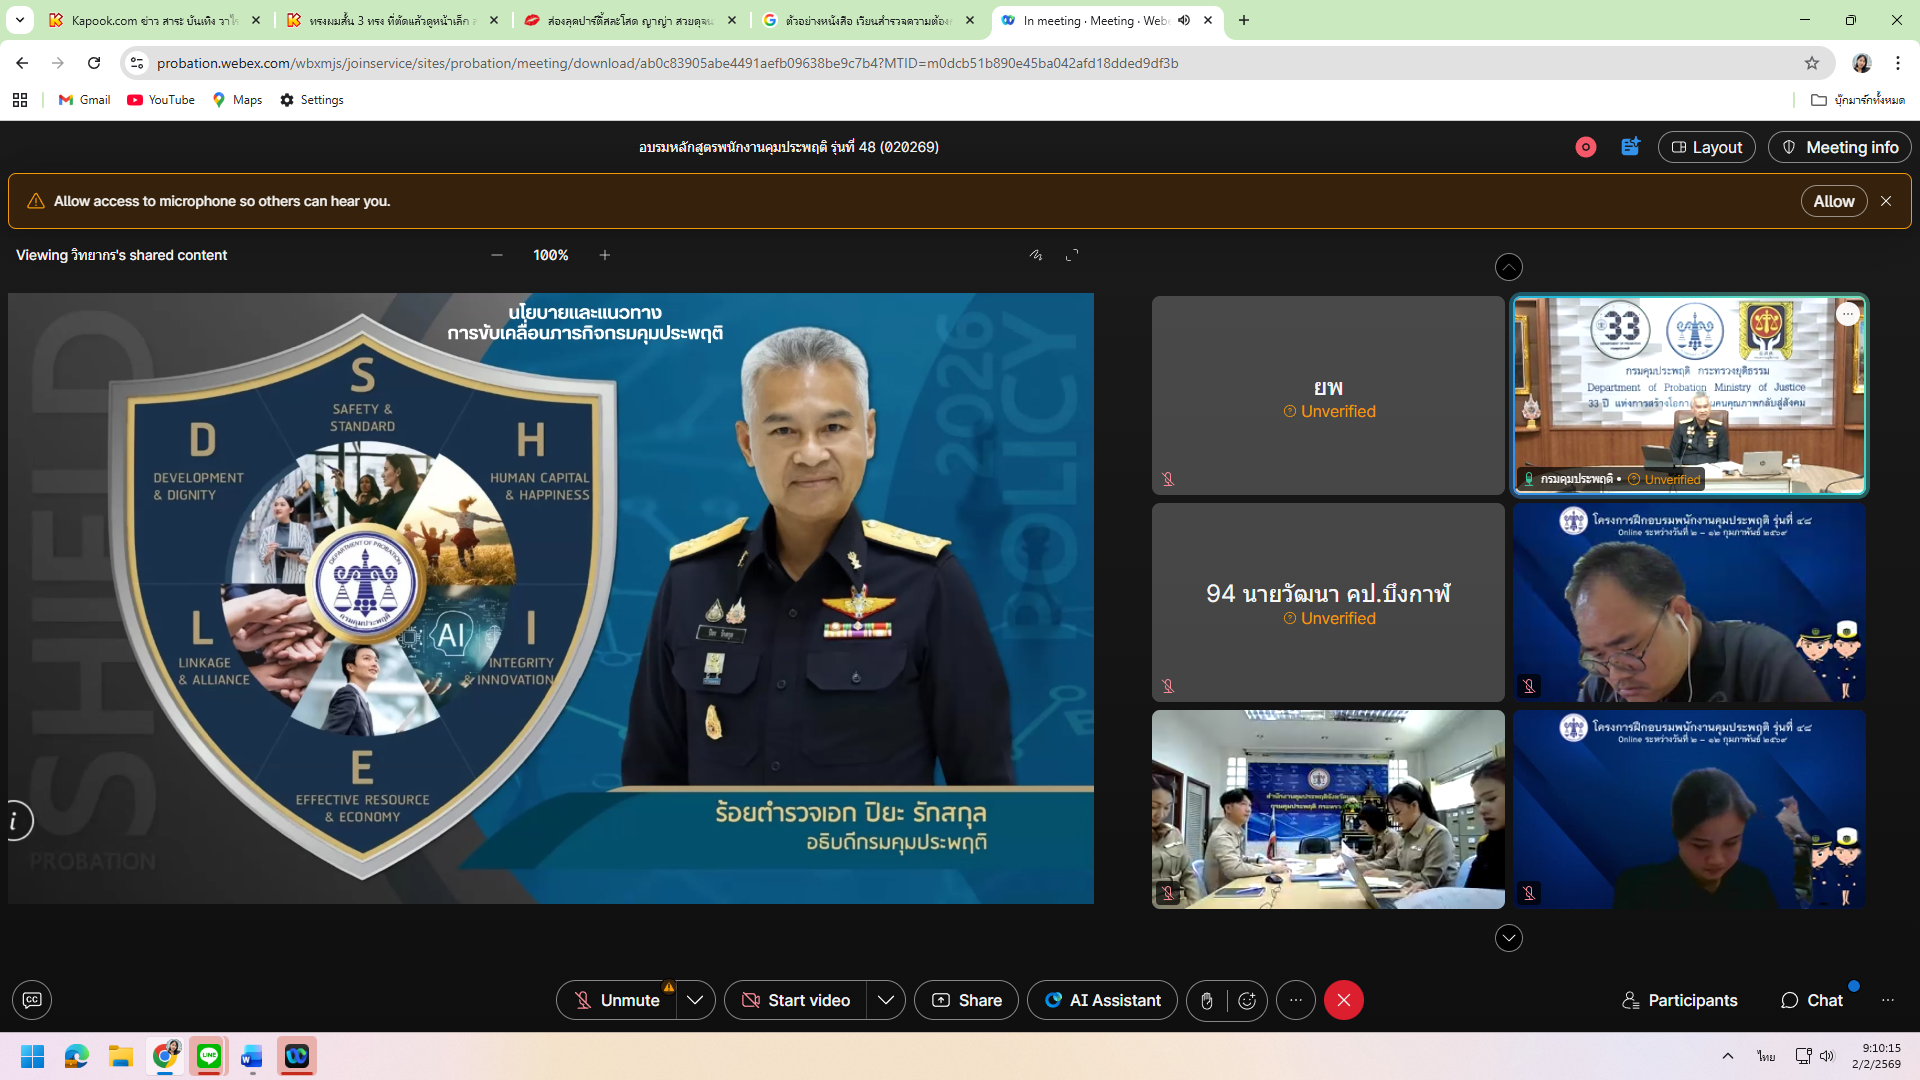The image size is (1920, 1080).
Task: Click the closed captions icon
Action: [x=32, y=1000]
